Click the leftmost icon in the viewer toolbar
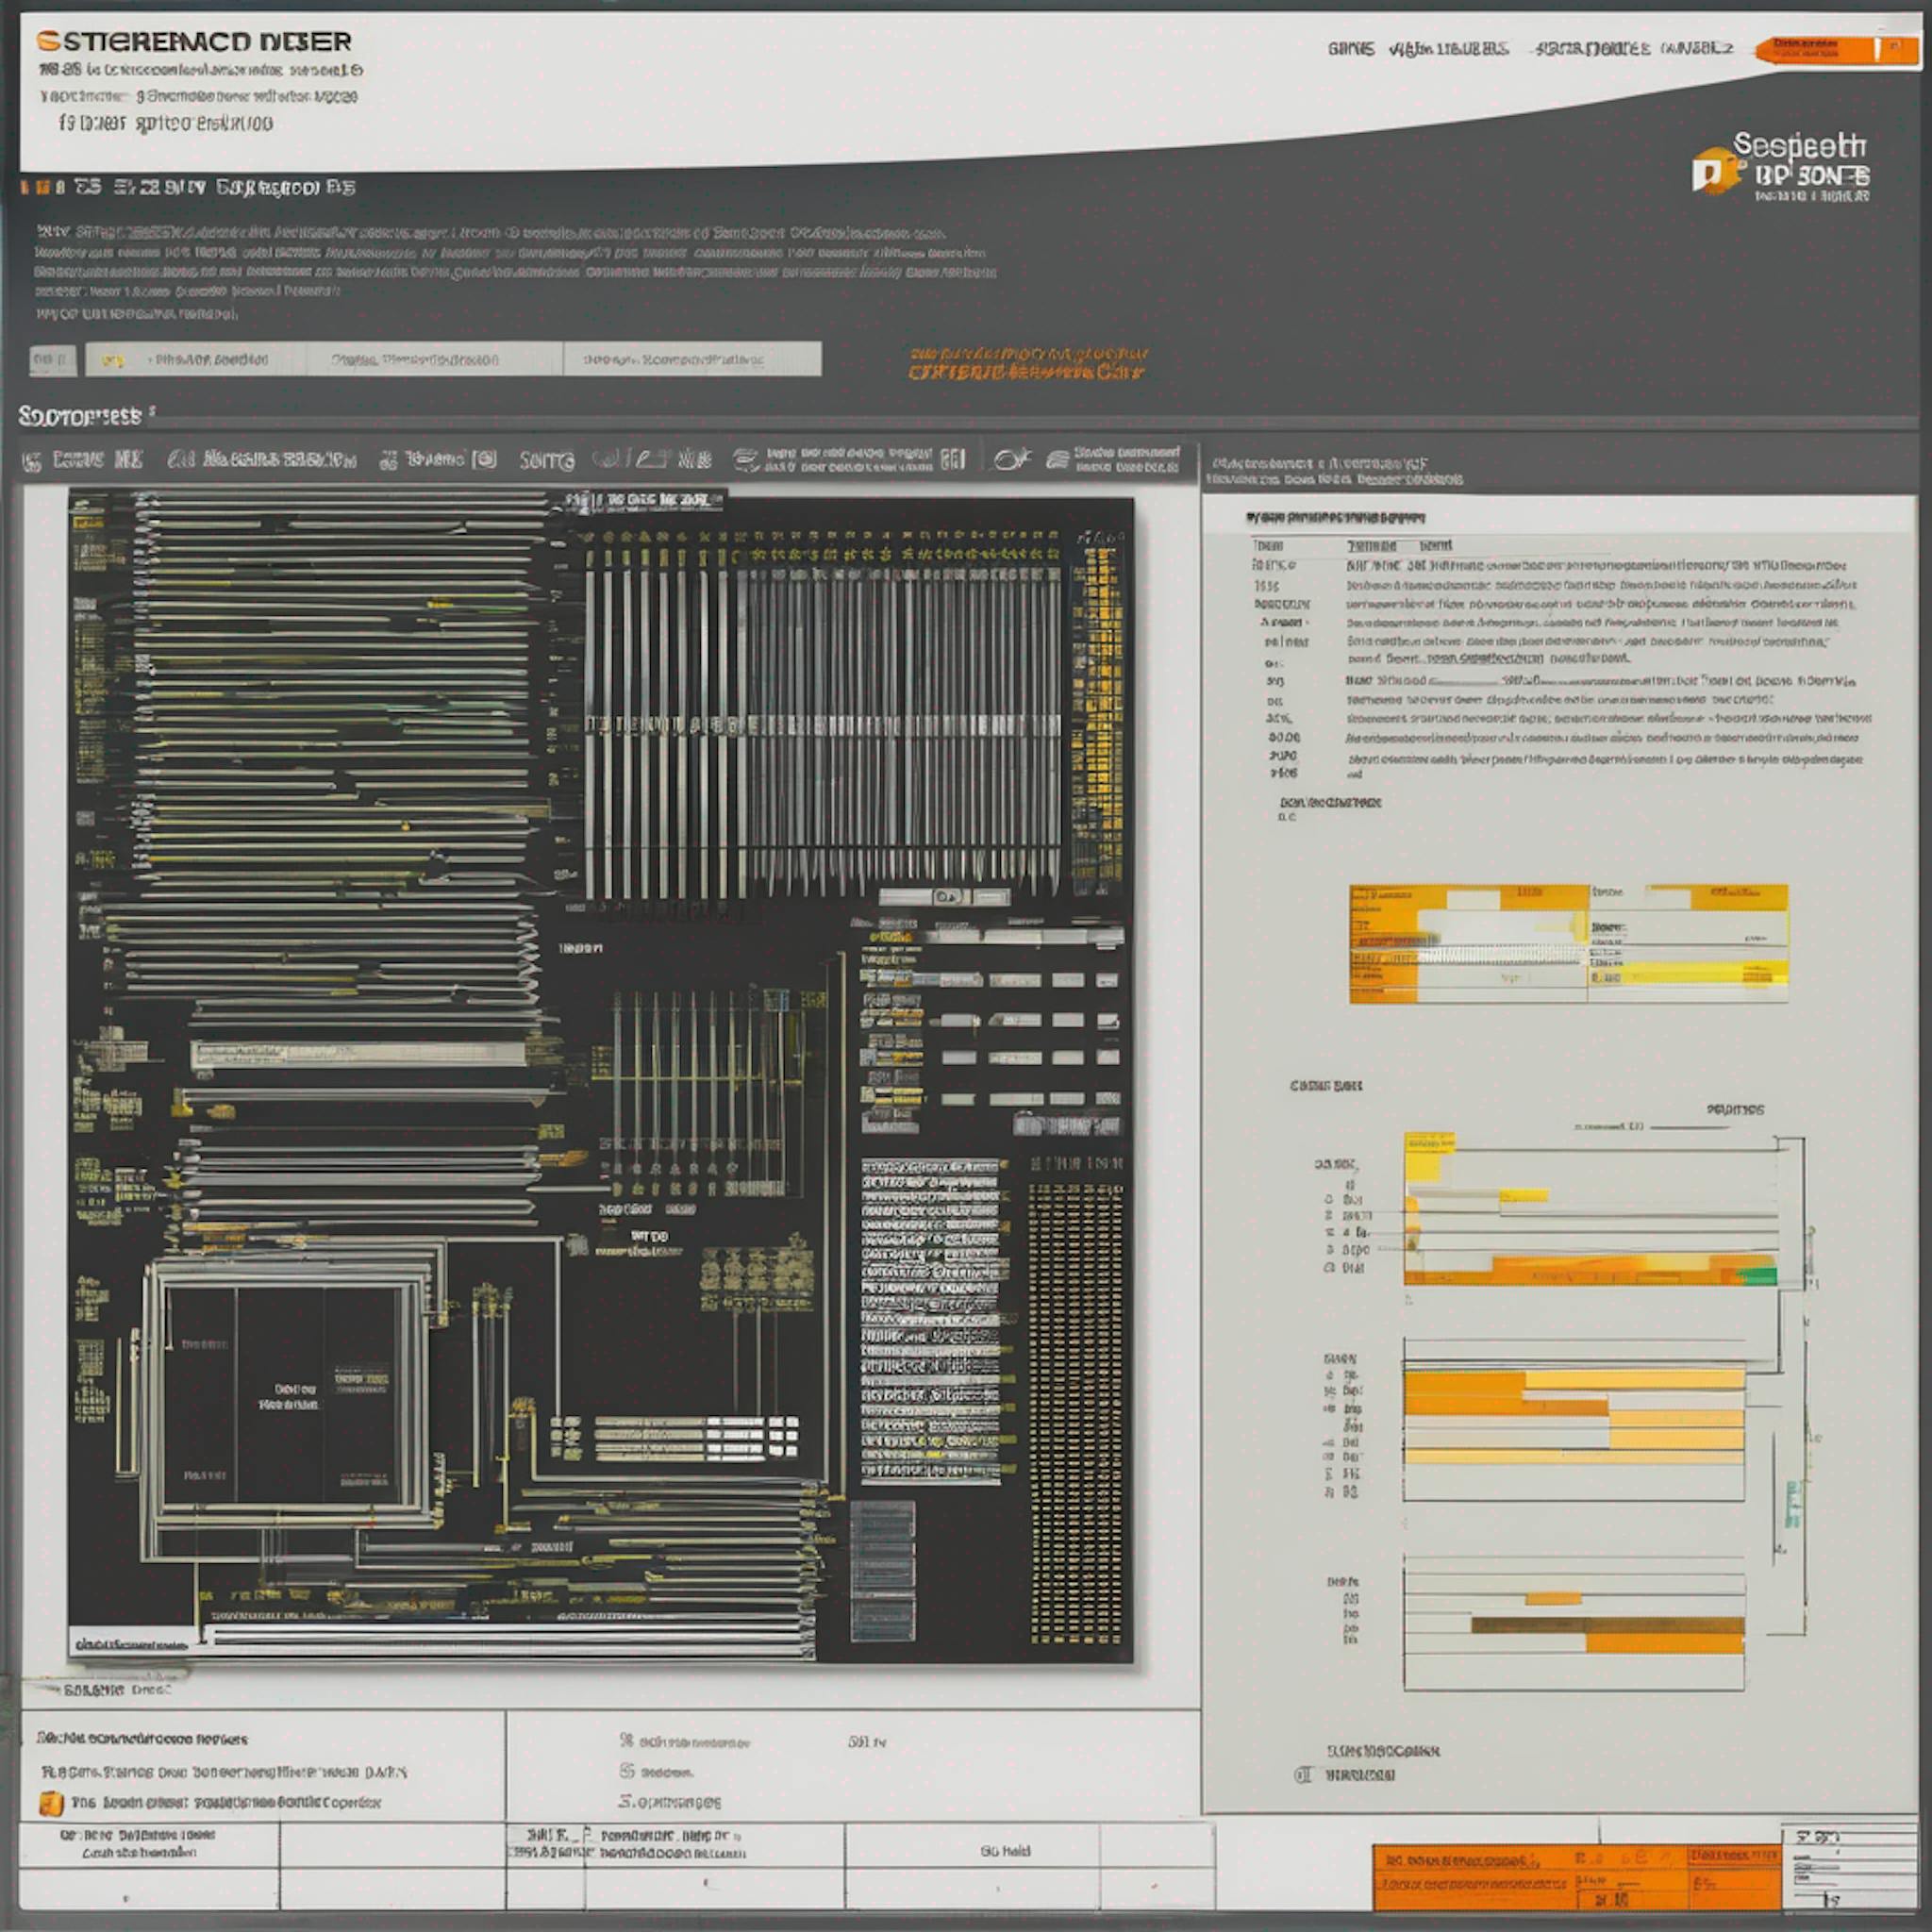 (x=32, y=461)
